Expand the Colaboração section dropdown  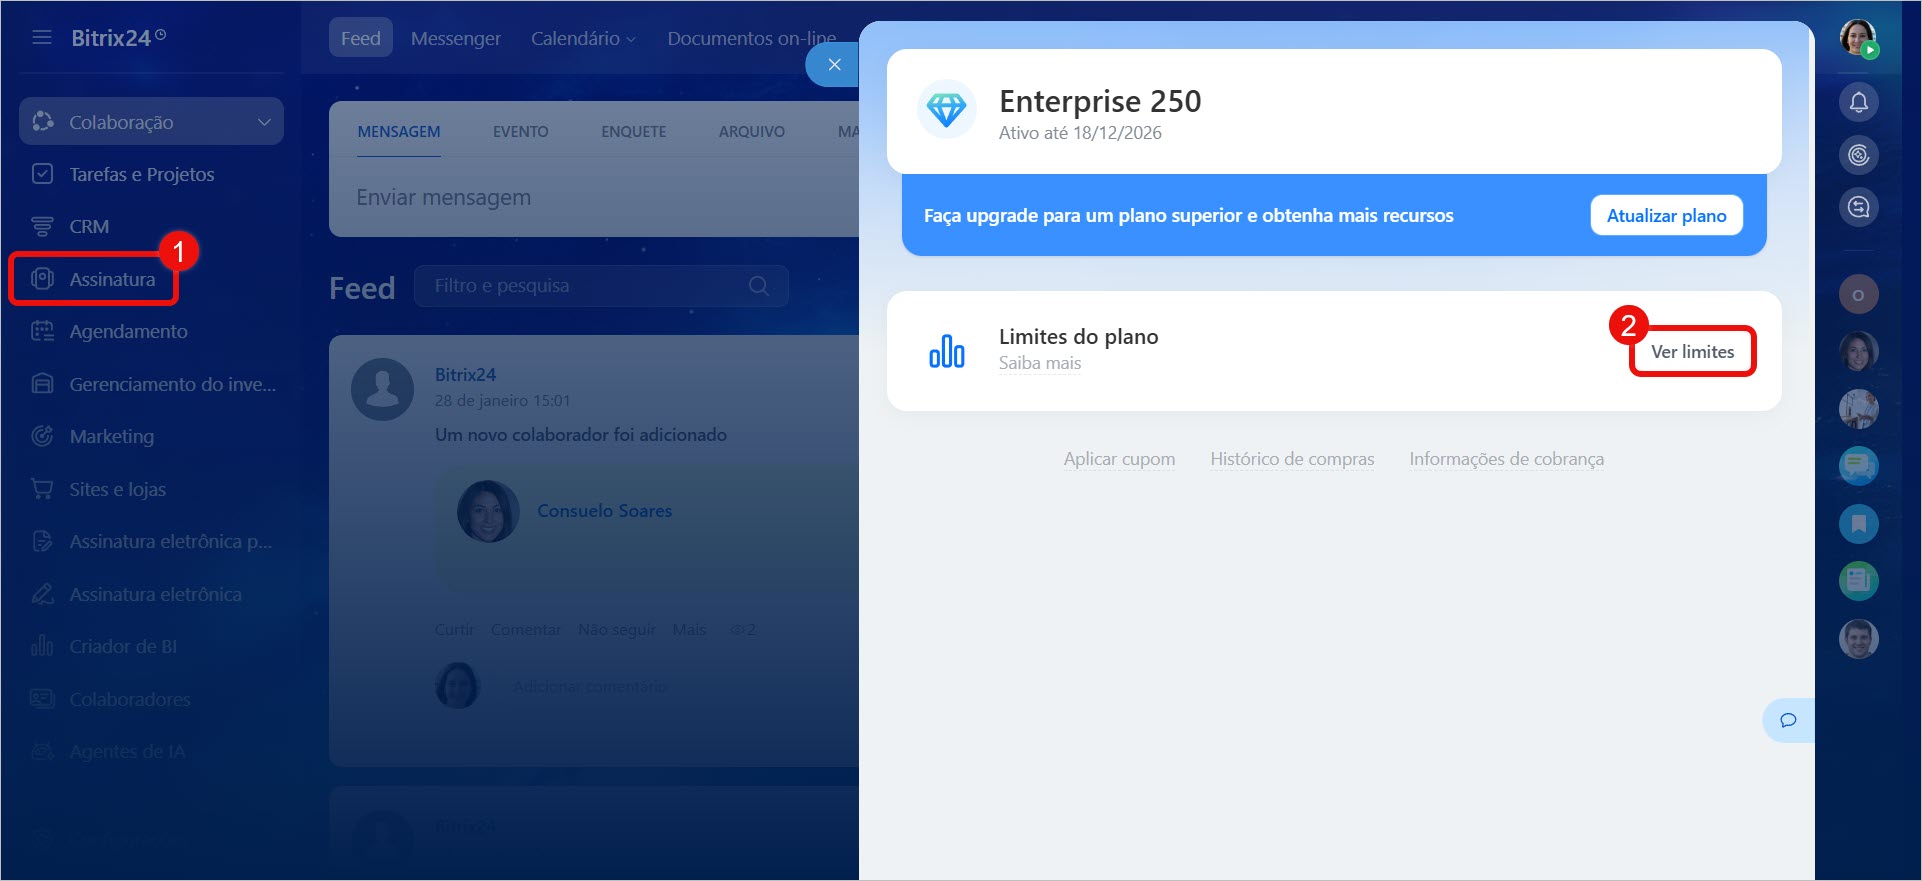tap(264, 122)
